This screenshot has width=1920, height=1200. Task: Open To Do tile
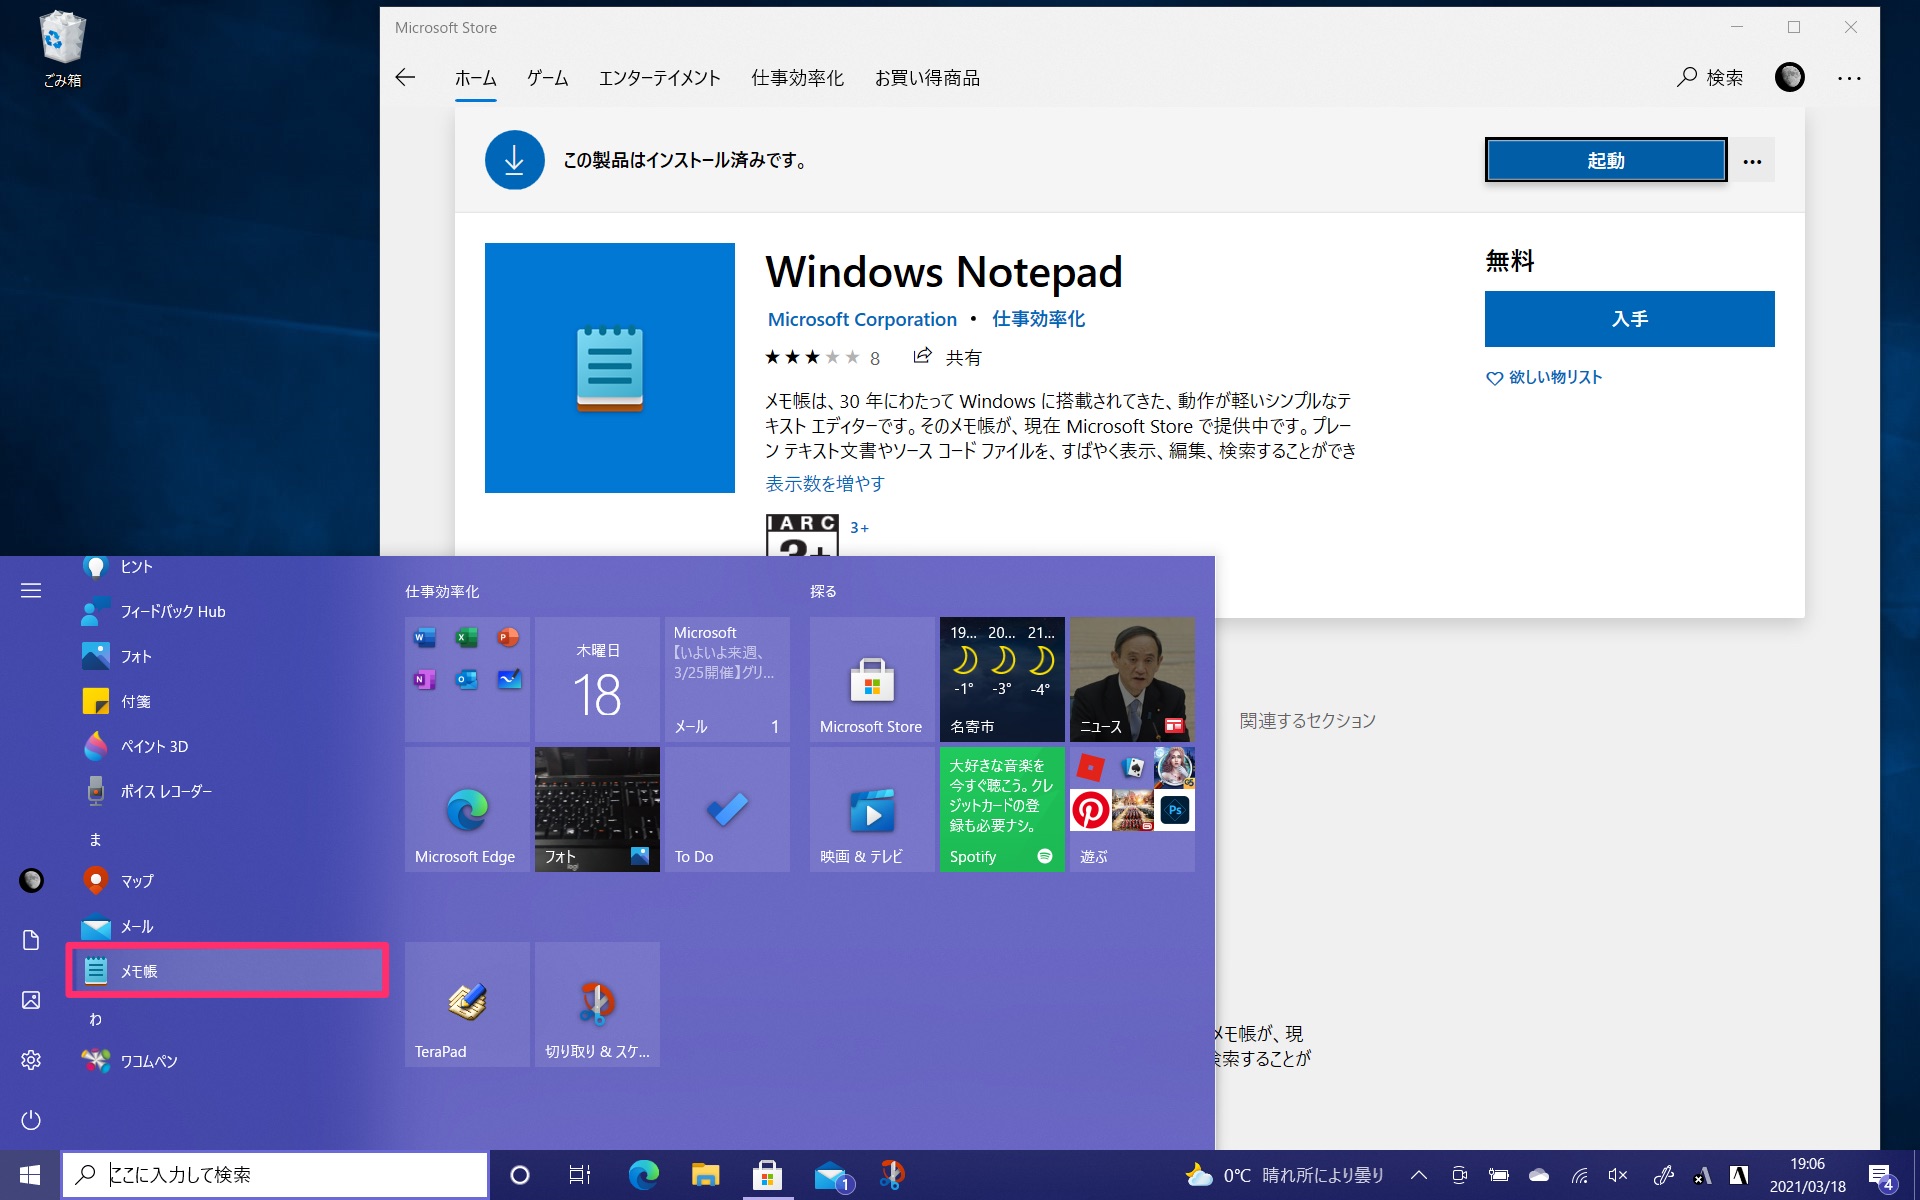click(727, 809)
